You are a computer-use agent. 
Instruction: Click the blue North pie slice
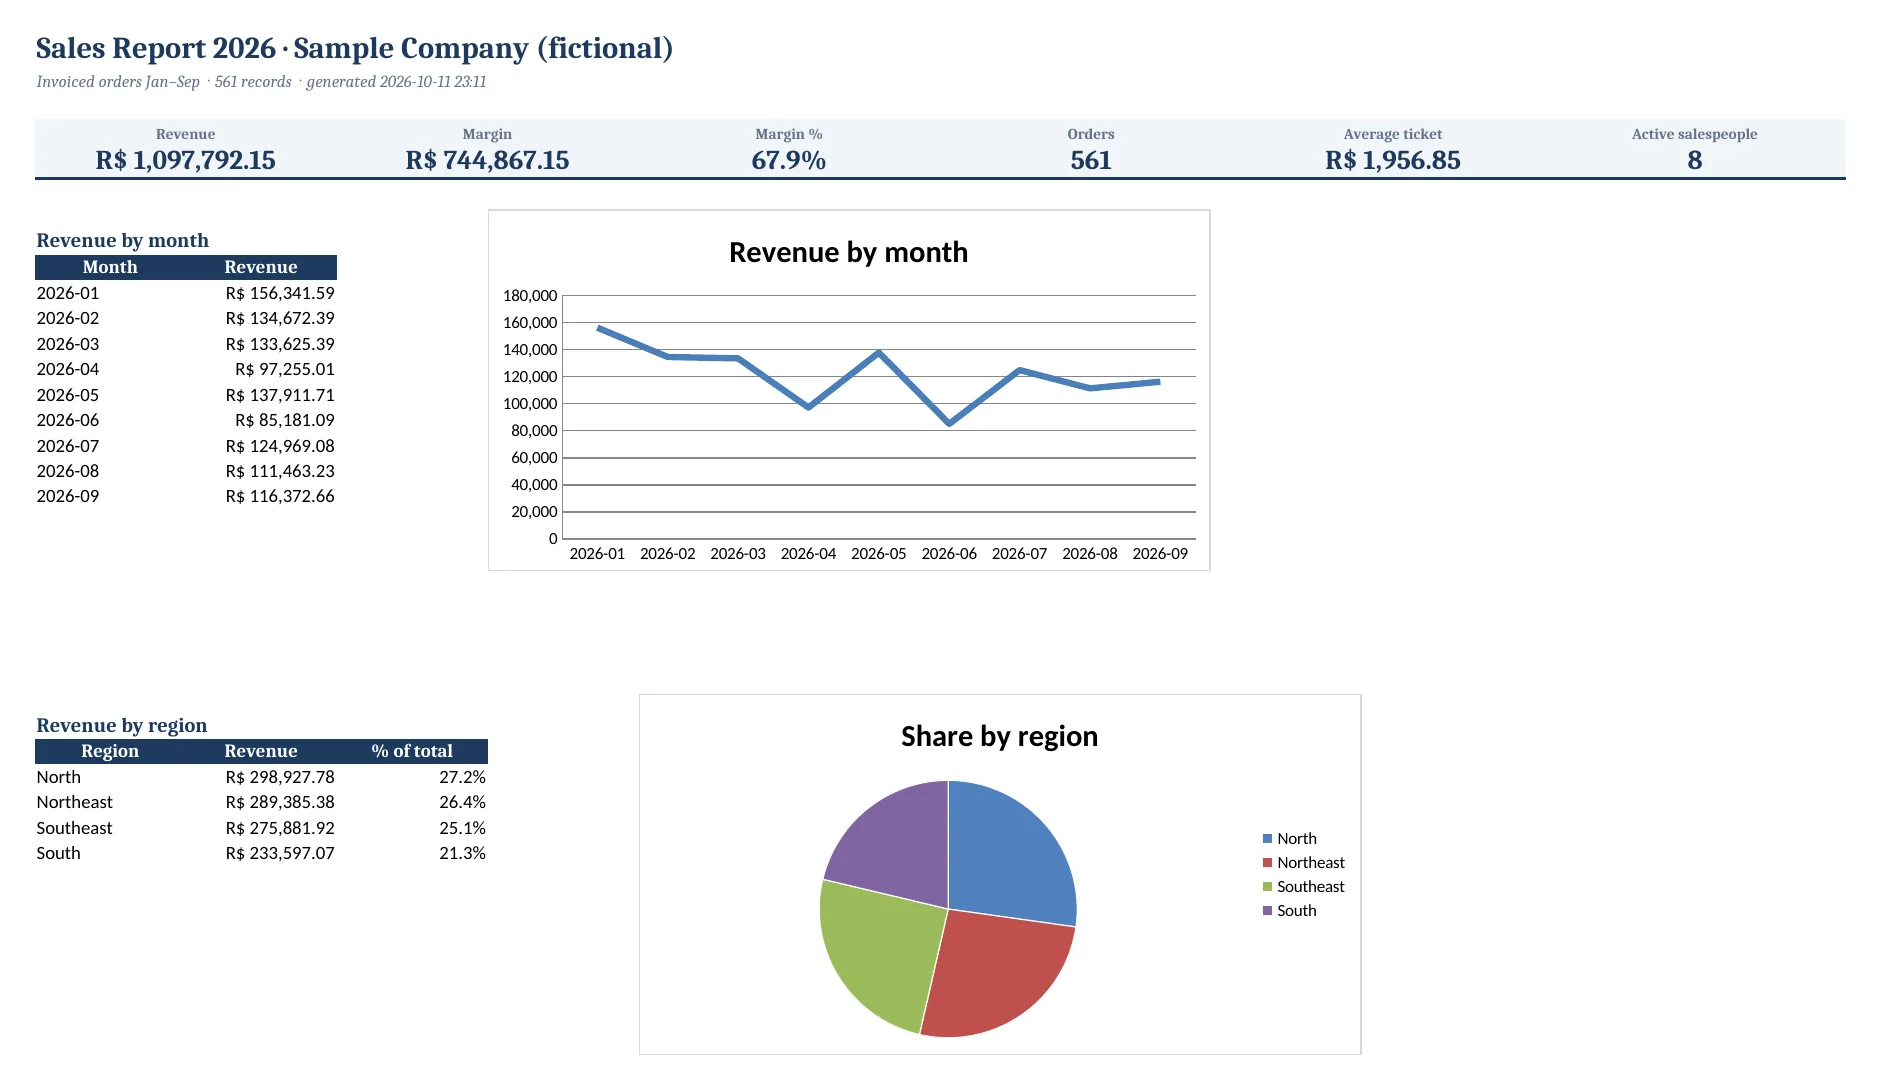click(x=1010, y=855)
